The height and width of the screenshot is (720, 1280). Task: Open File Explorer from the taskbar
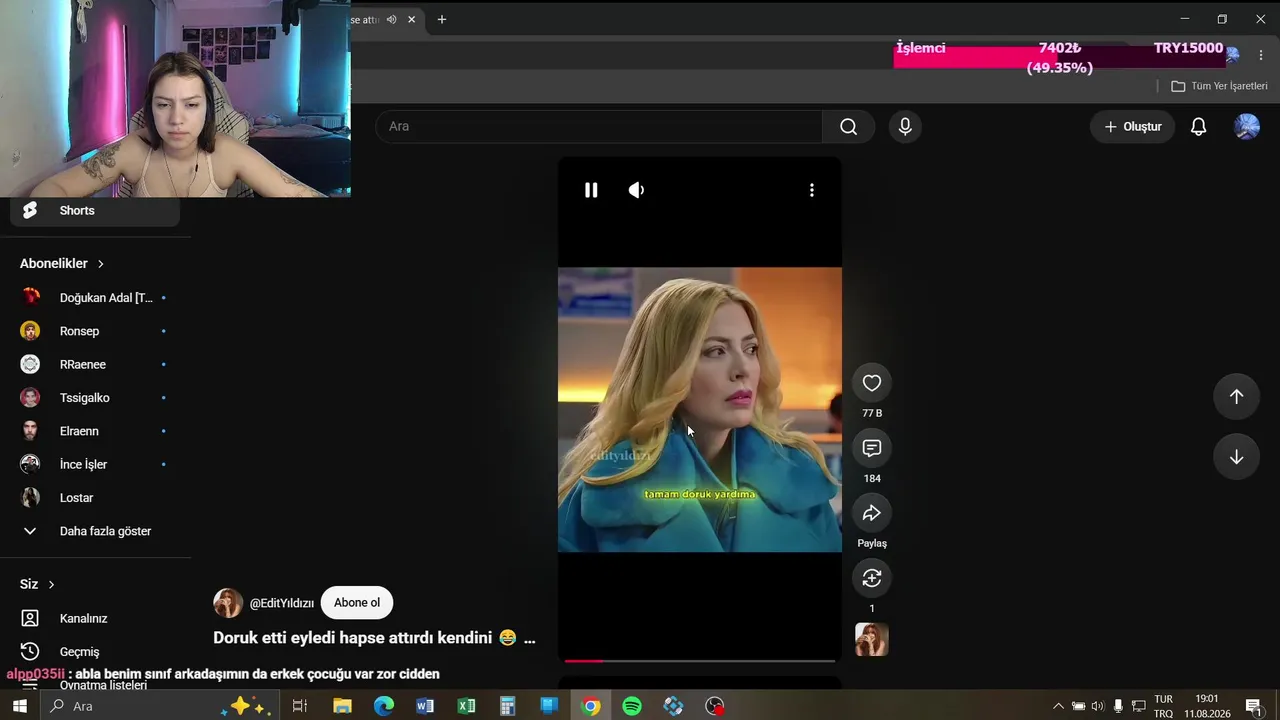(342, 706)
